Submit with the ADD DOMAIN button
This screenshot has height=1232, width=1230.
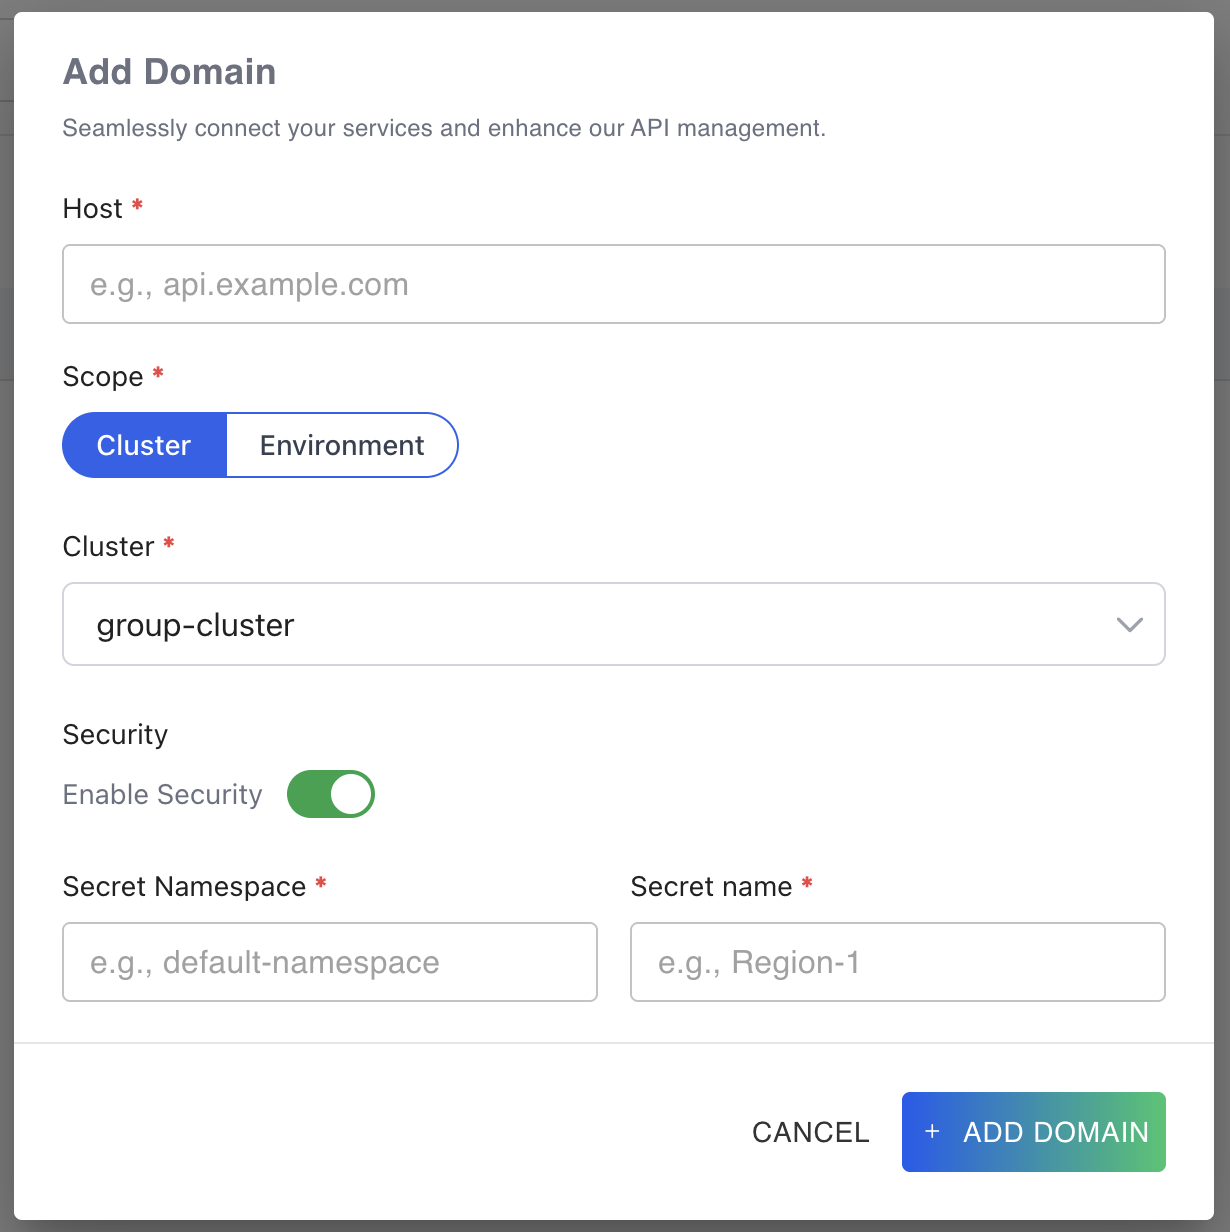[x=1033, y=1132]
